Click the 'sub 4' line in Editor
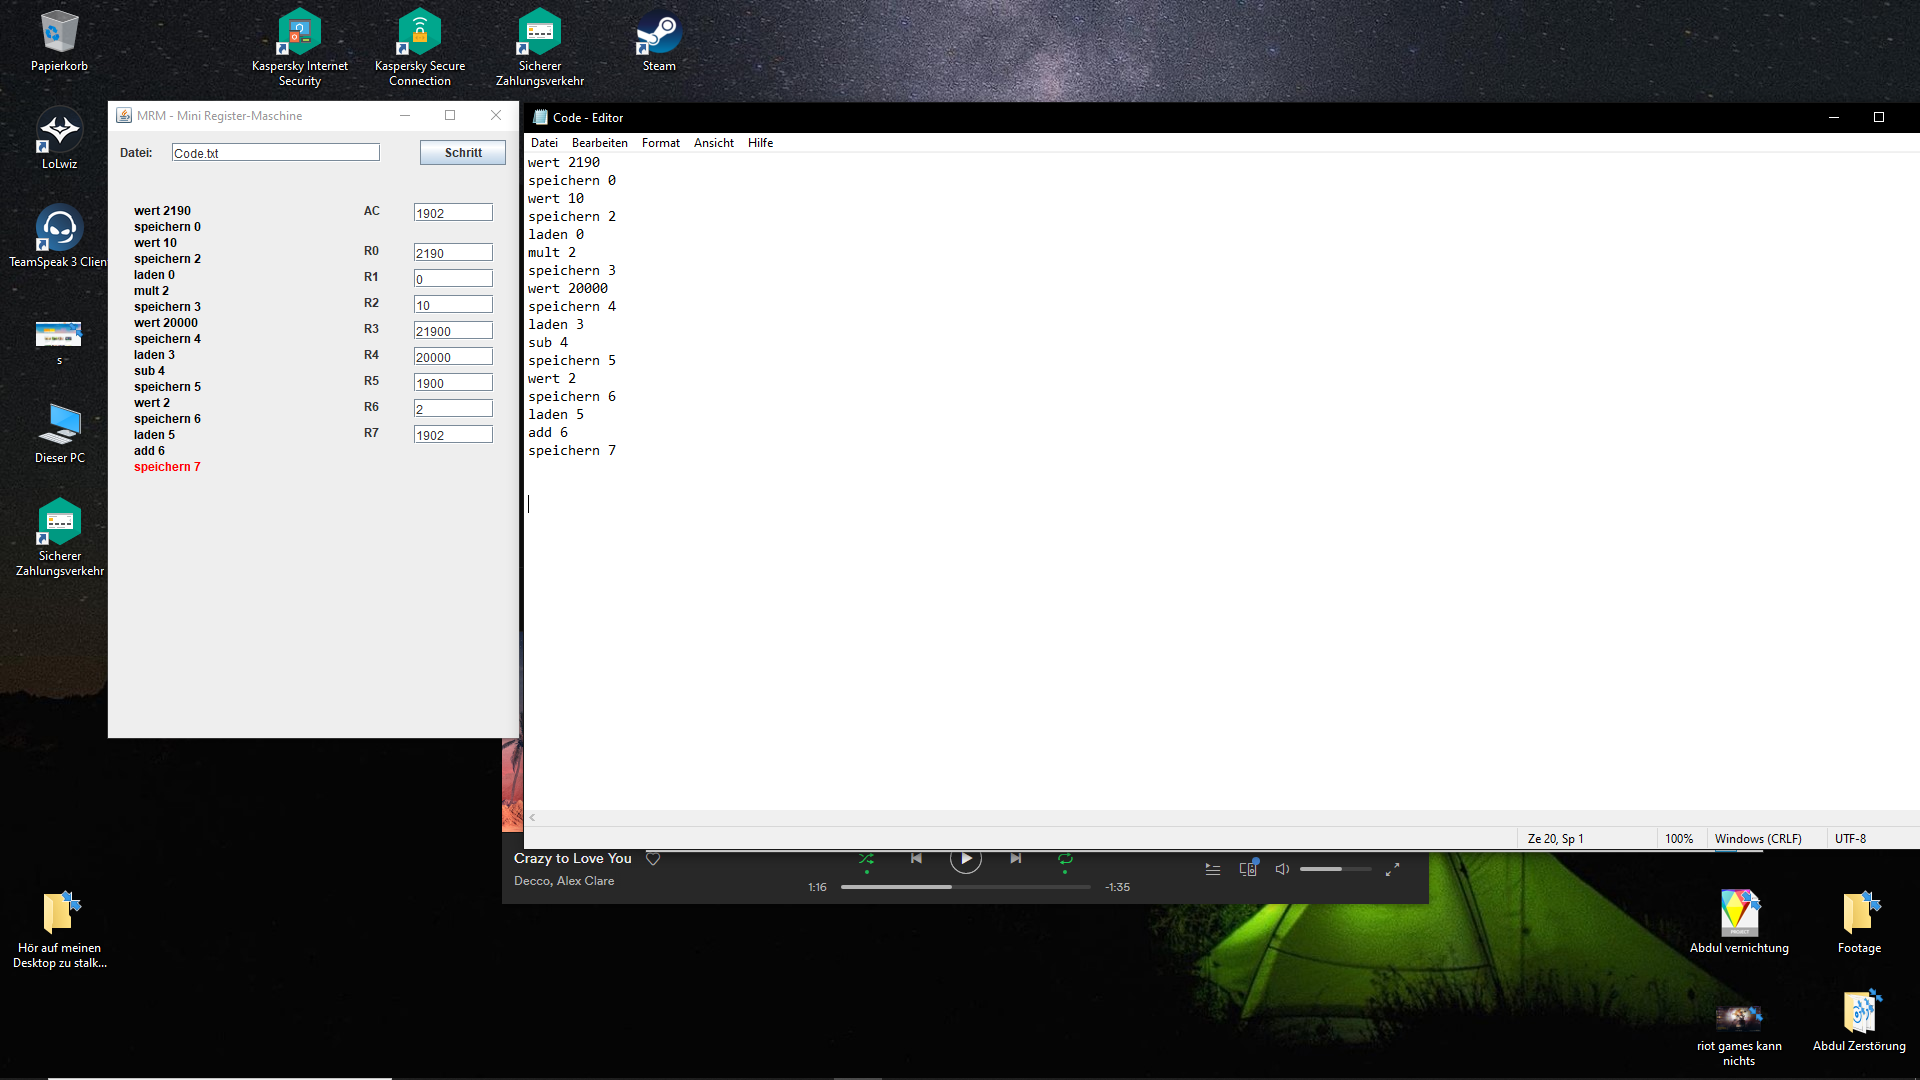 (x=548, y=342)
